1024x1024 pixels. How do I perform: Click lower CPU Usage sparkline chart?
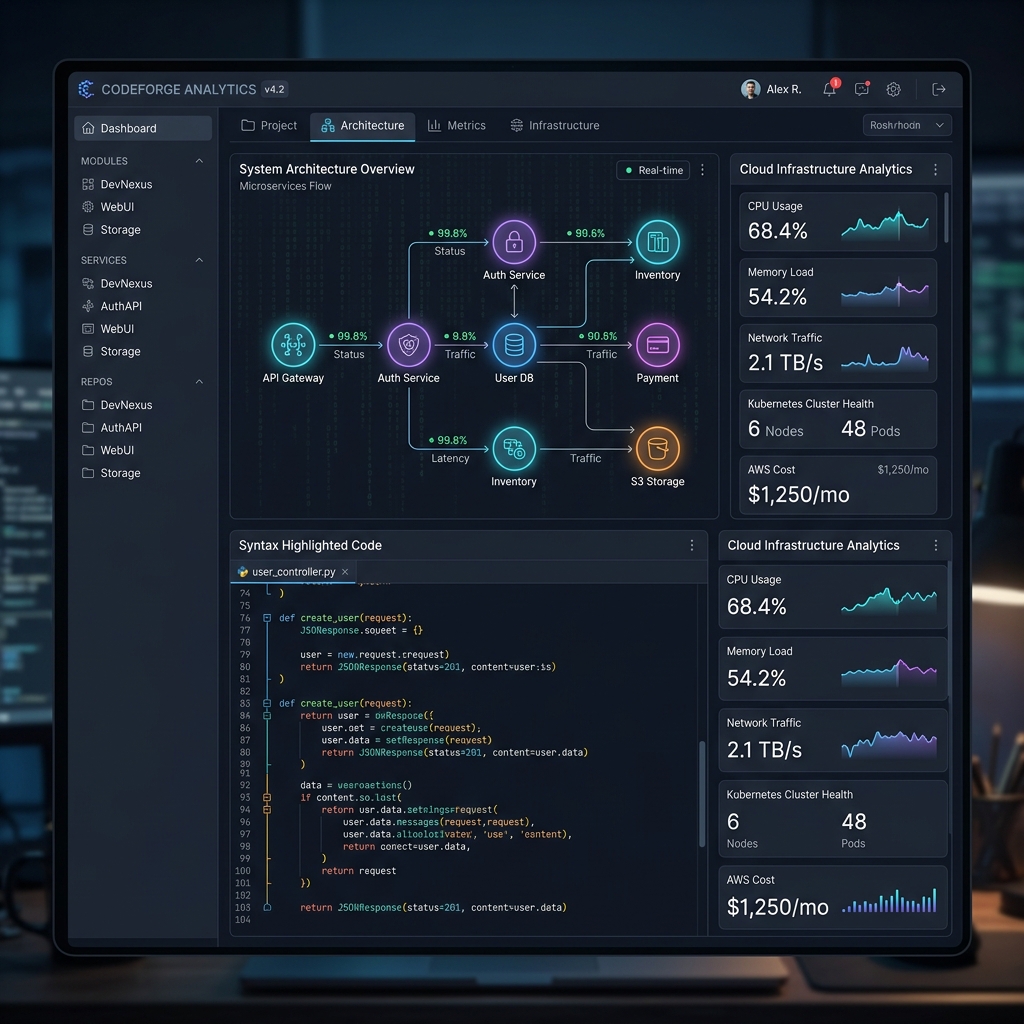coord(889,600)
